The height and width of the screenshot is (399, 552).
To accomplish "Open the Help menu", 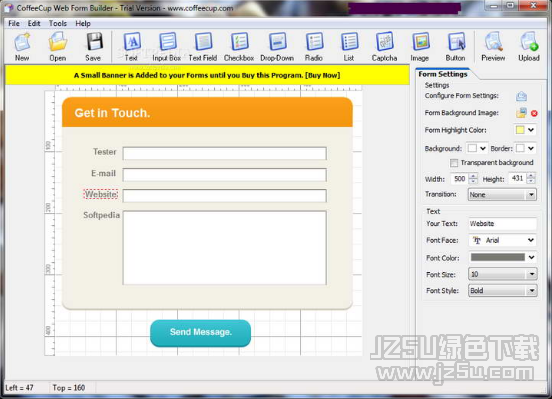I will coord(83,24).
